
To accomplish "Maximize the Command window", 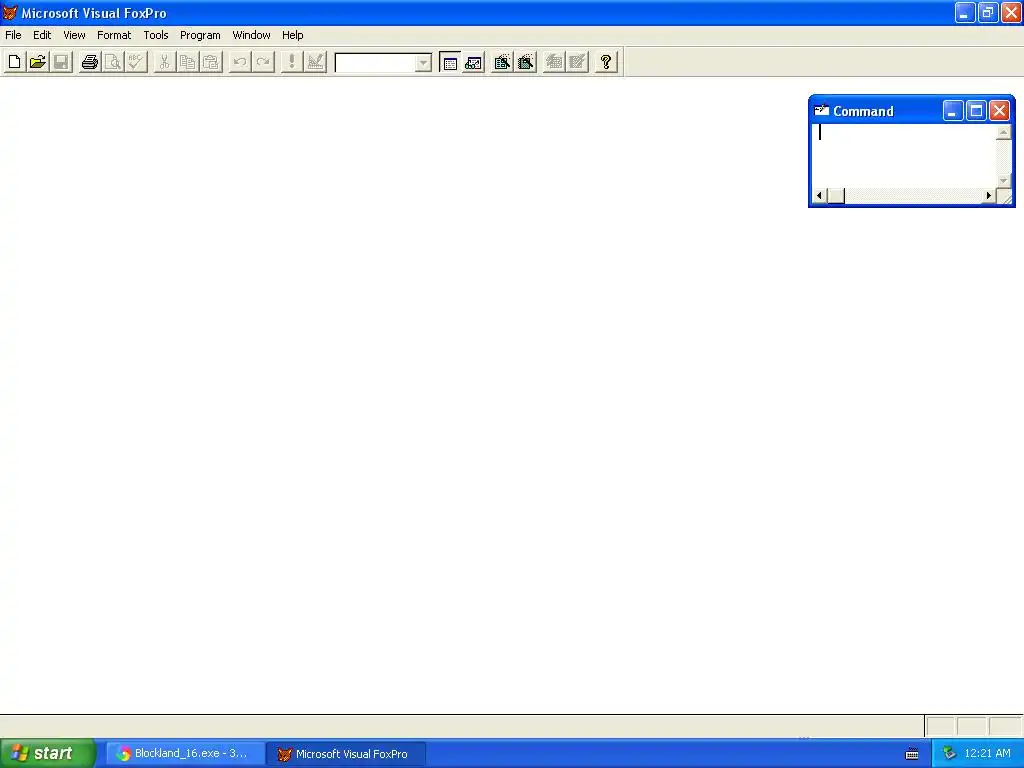I will pos(976,111).
